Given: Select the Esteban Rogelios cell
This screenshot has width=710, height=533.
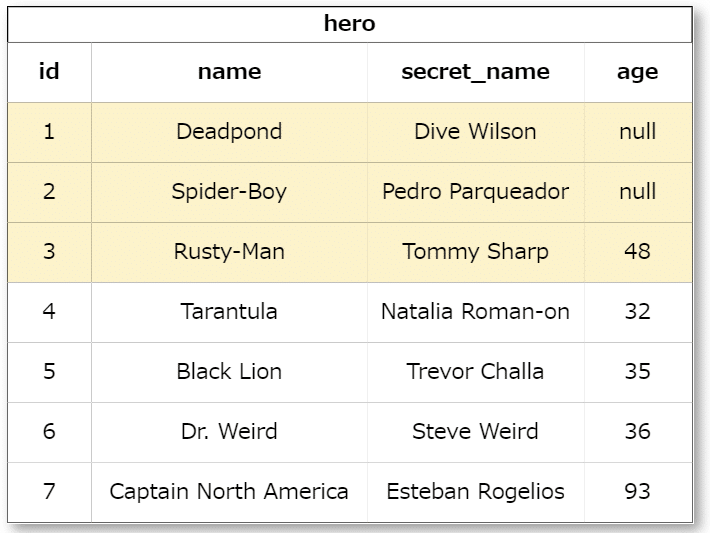Looking at the screenshot, I should 475,491.
